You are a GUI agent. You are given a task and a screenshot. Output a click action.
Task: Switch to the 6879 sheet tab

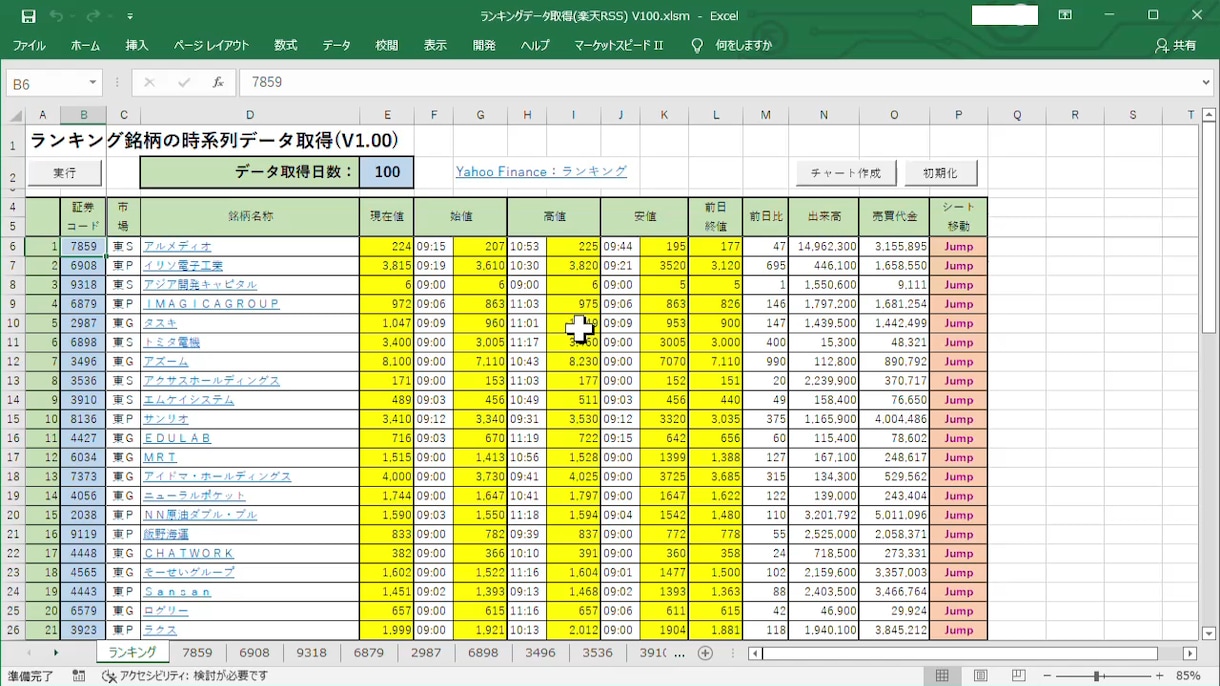(x=368, y=653)
